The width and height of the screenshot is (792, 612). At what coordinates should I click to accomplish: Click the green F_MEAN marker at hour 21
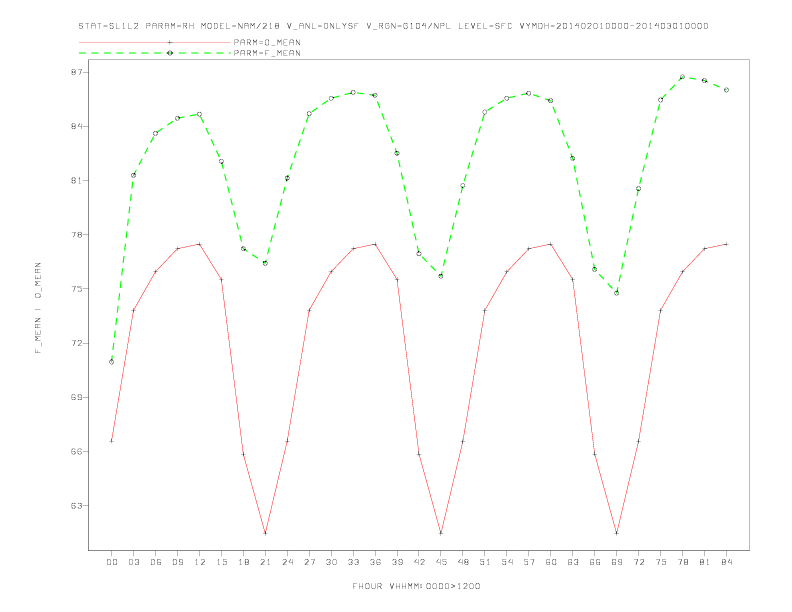click(265, 263)
